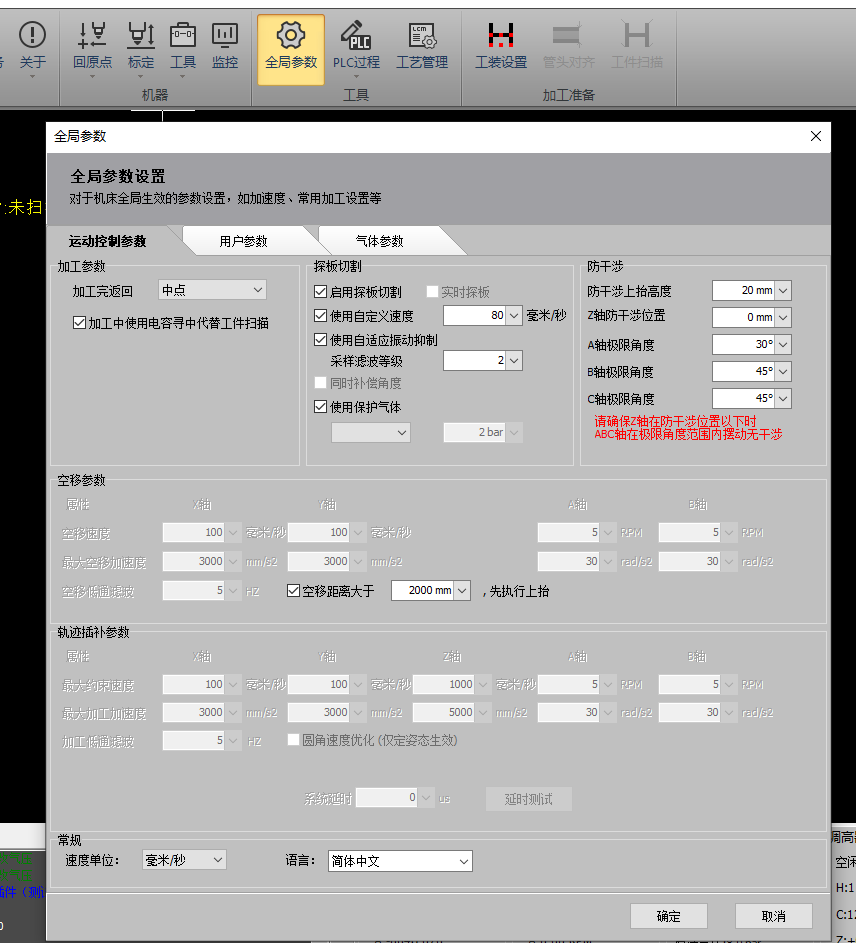Toggle 空移距离大于 checkbox
Viewport: 856px width, 943px height.
click(294, 591)
